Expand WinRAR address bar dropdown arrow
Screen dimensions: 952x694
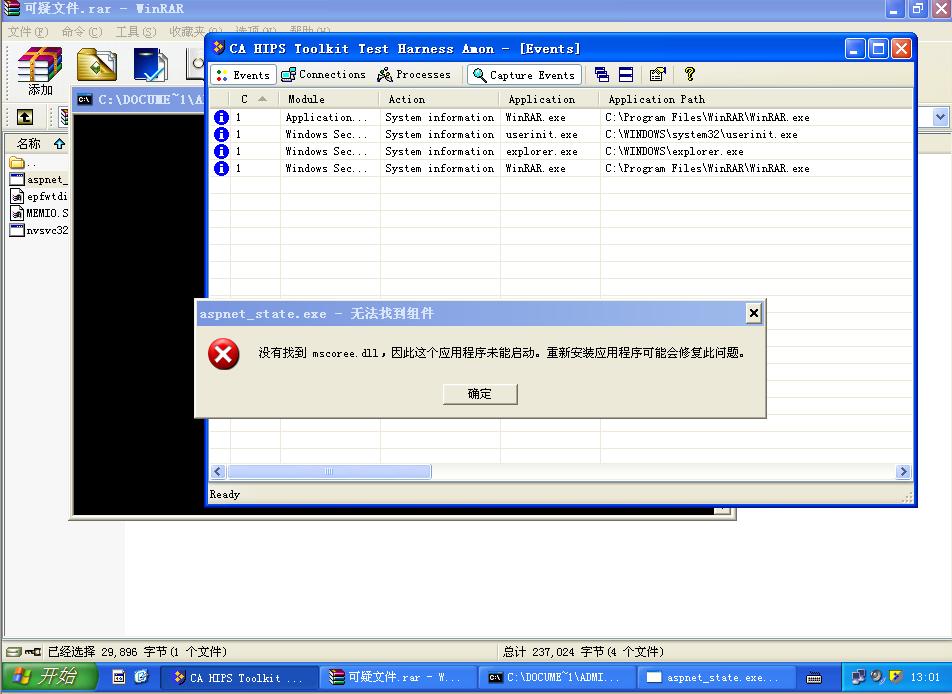[x=940, y=117]
